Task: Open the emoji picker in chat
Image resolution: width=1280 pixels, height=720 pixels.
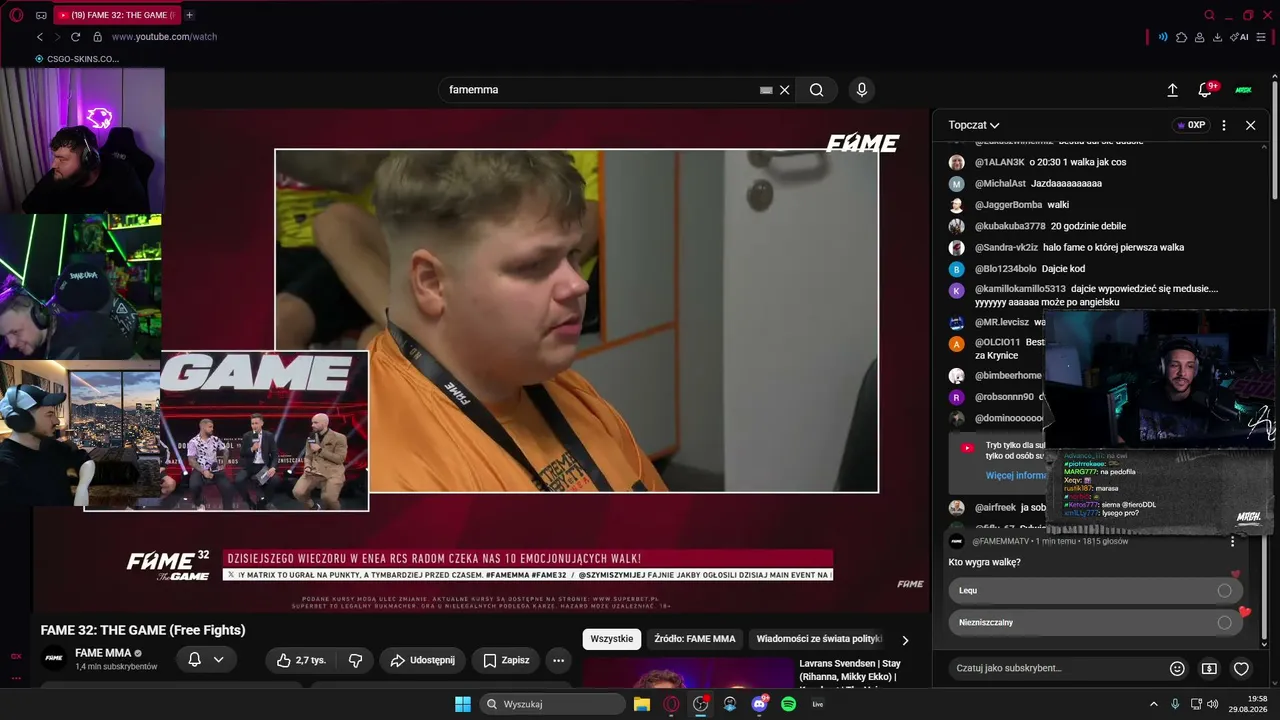Action: click(x=1177, y=668)
